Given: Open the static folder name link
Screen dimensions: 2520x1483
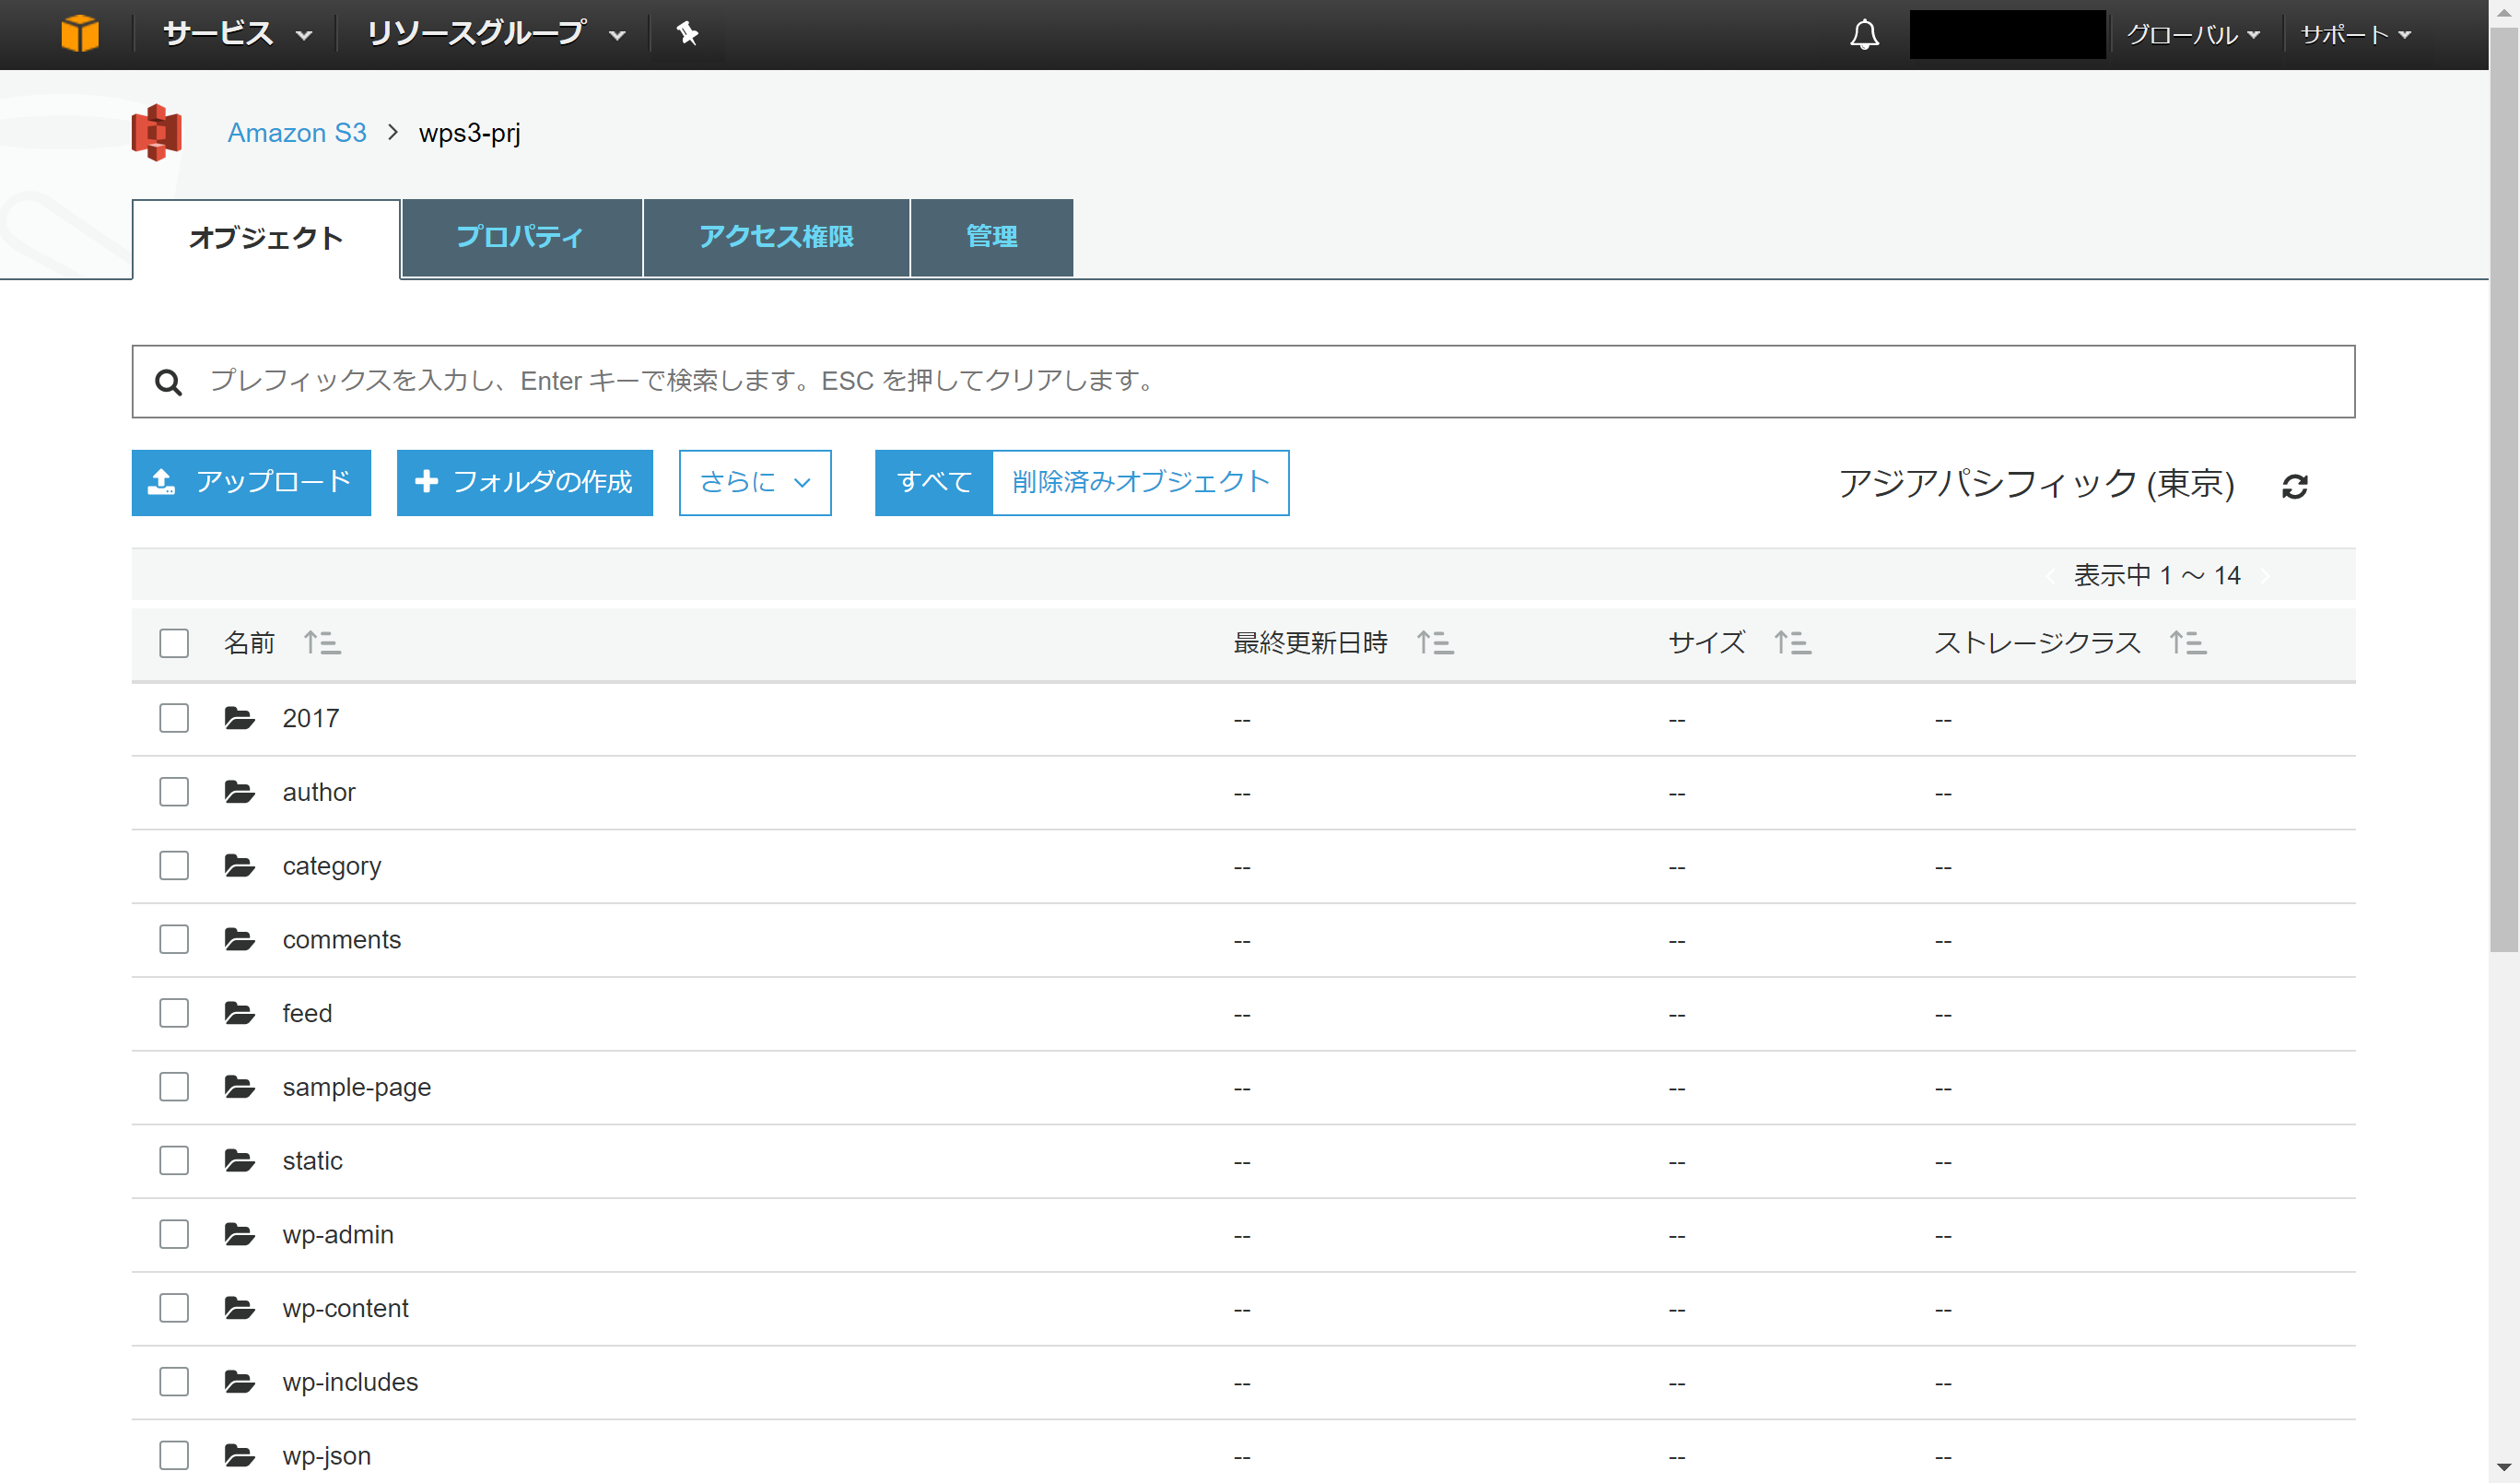Looking at the screenshot, I should click(x=312, y=1160).
